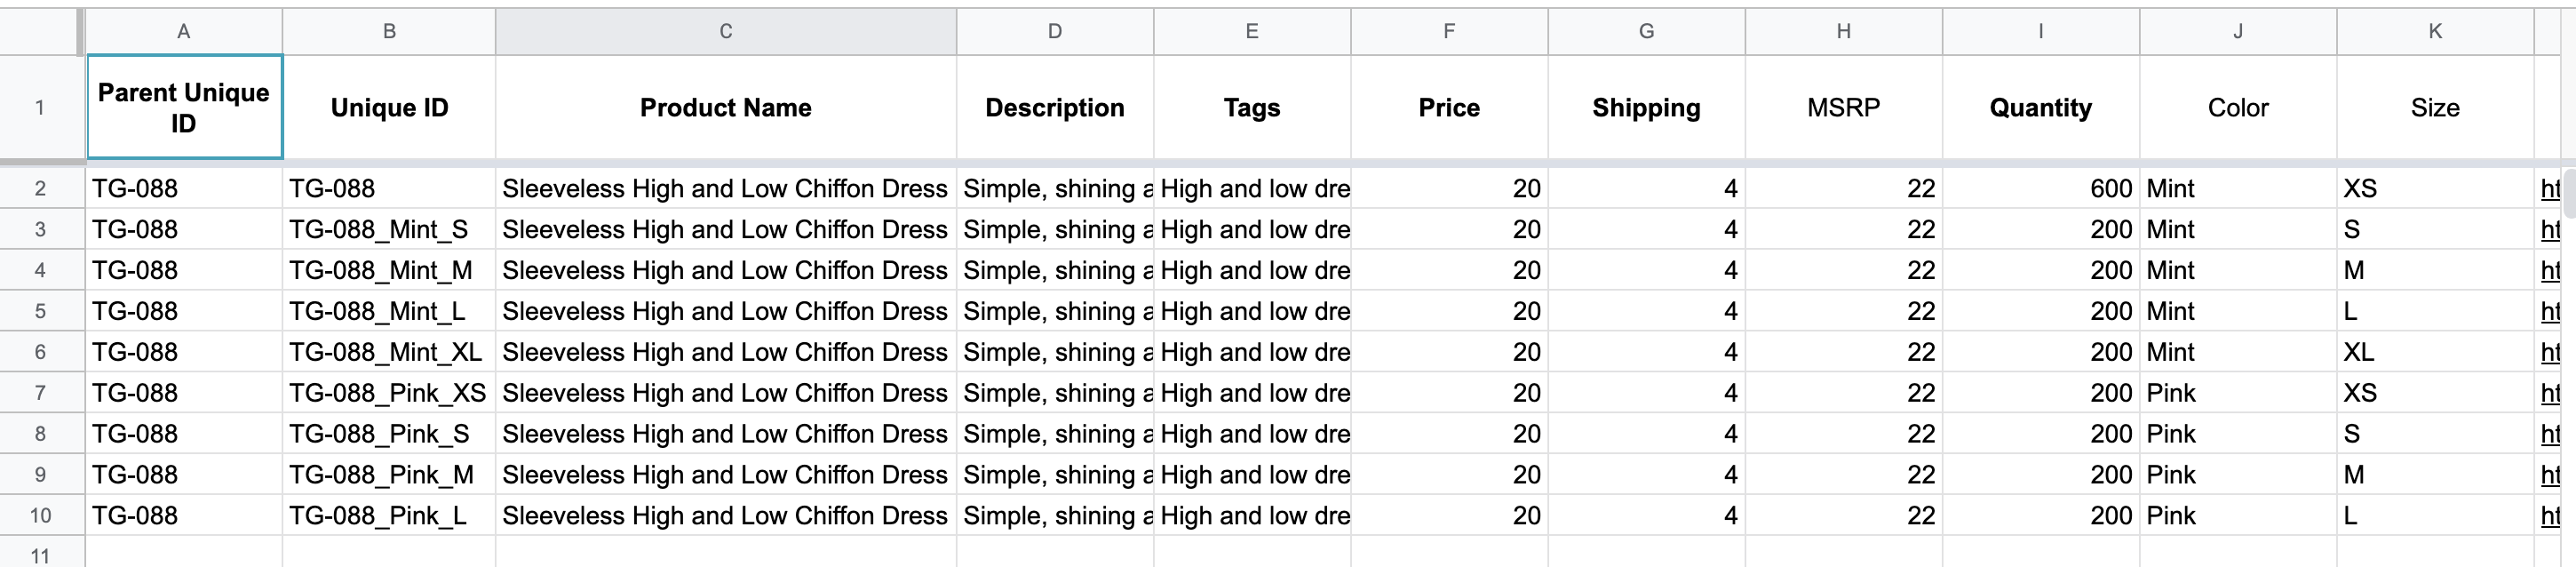Click the Shipping header cell

point(1647,107)
